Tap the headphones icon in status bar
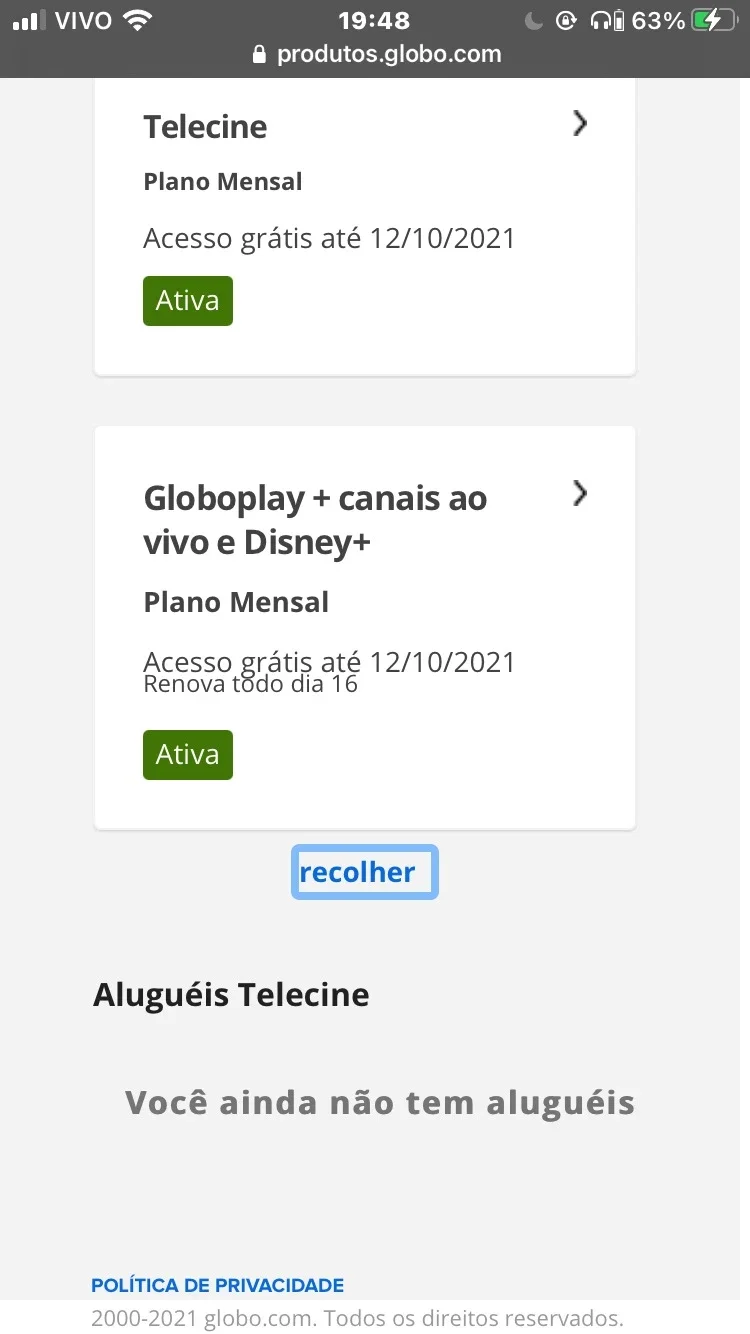This screenshot has height=1334, width=750. [x=600, y=20]
